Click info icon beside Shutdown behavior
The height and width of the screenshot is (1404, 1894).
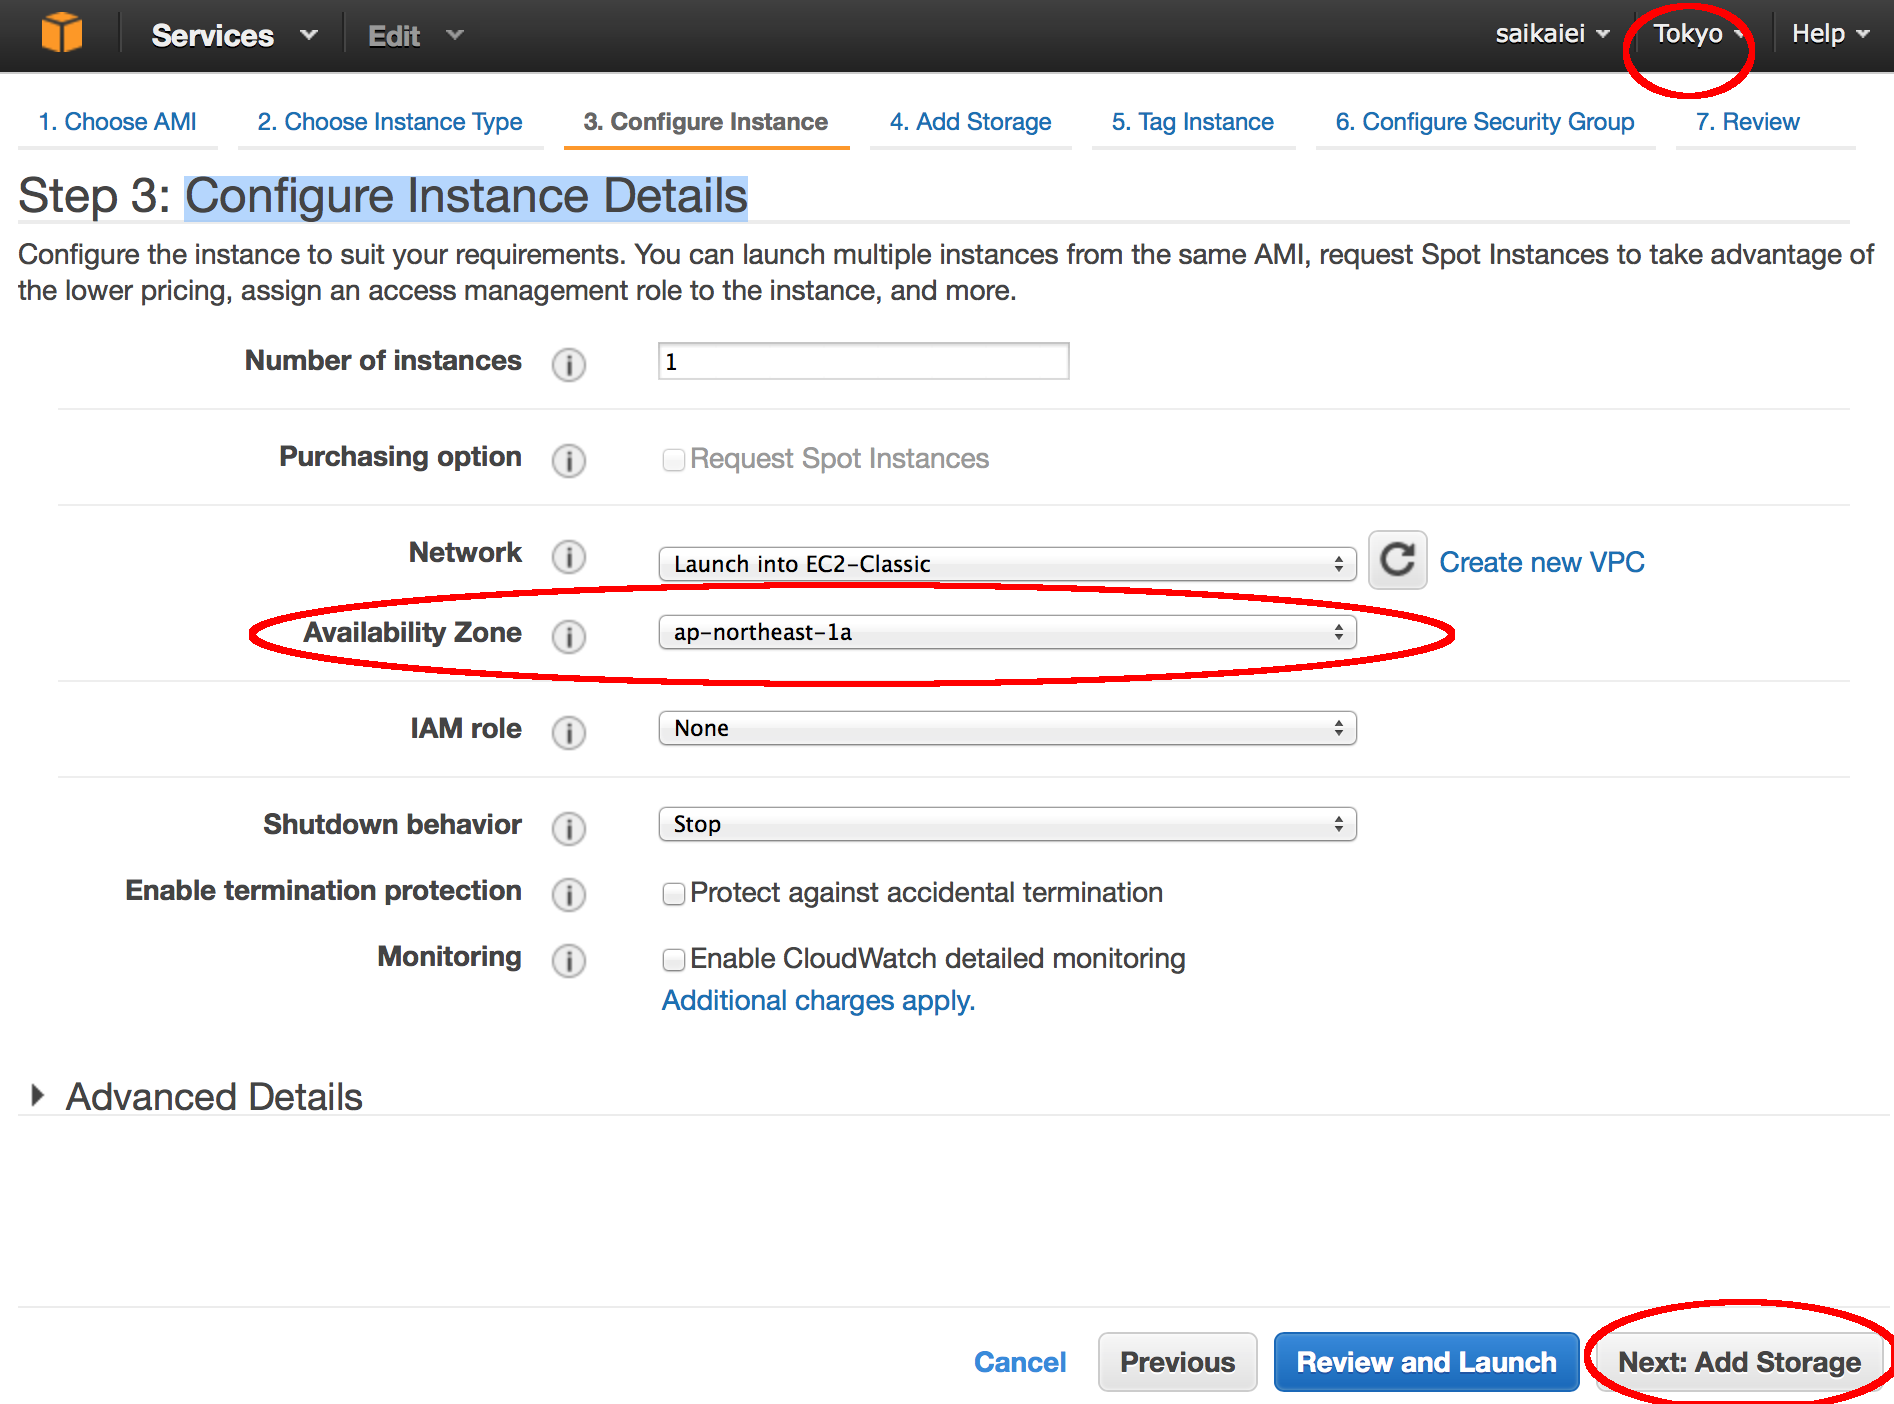pyautogui.click(x=569, y=828)
